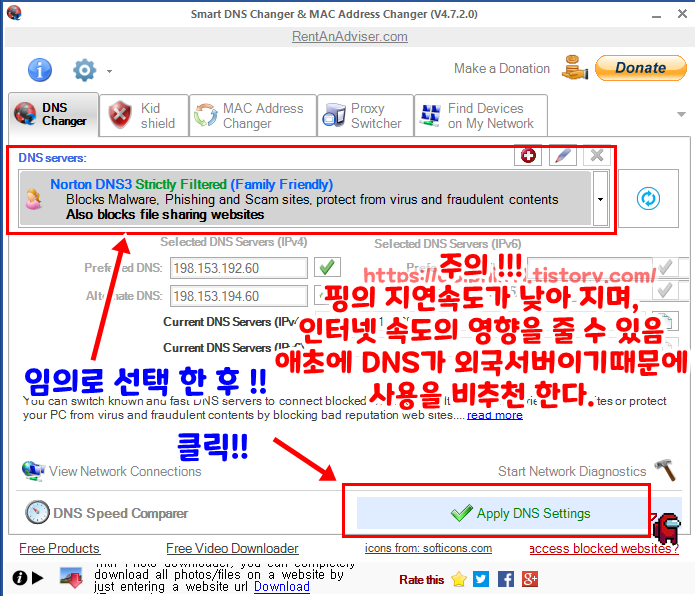Click the app logo in the title bar
The width and height of the screenshot is (695, 596).
(x=14, y=12)
